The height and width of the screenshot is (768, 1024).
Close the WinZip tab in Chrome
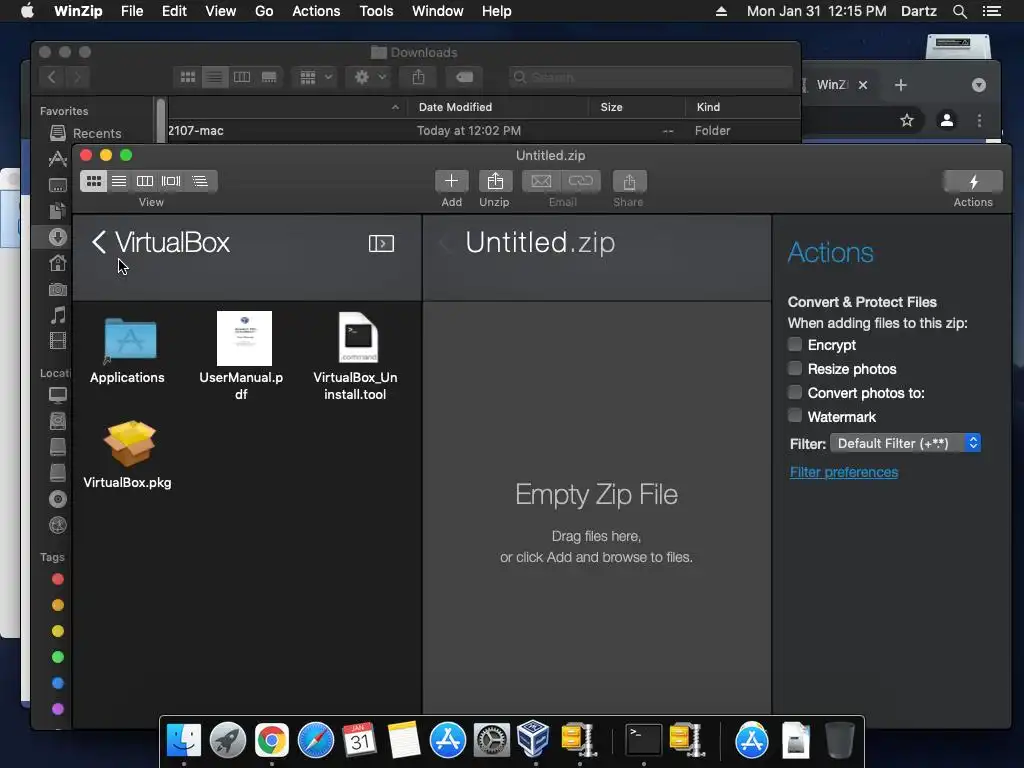[863, 85]
